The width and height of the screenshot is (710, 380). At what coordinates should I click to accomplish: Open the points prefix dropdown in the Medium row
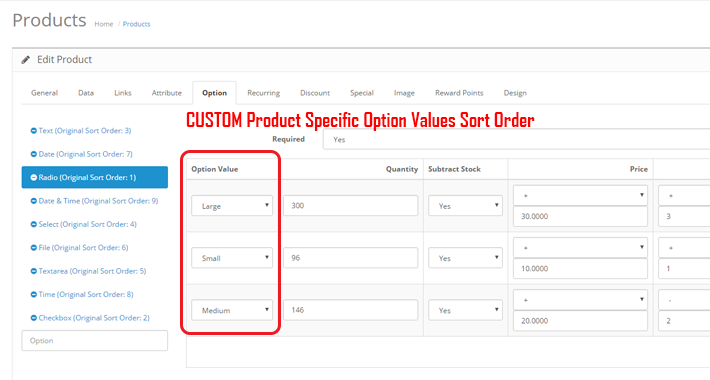click(684, 299)
